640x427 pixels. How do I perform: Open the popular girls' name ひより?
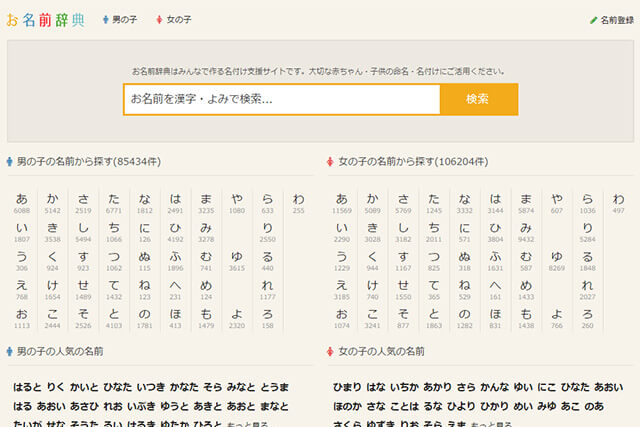pos(461,407)
